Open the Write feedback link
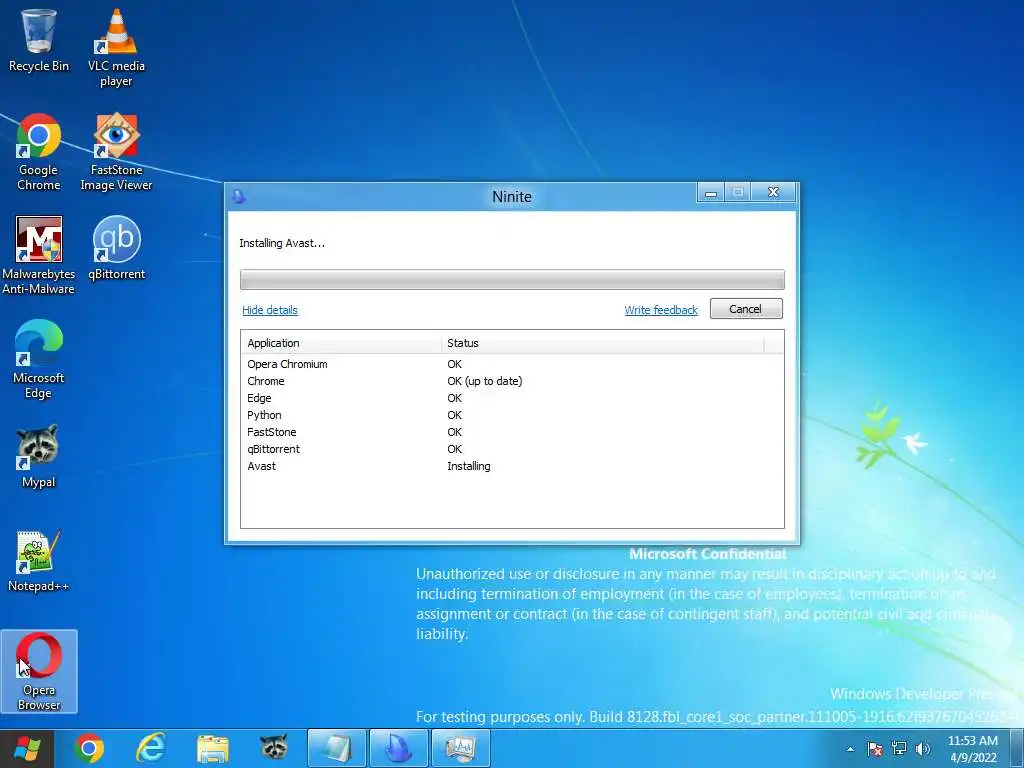The height and width of the screenshot is (768, 1024). [x=661, y=310]
